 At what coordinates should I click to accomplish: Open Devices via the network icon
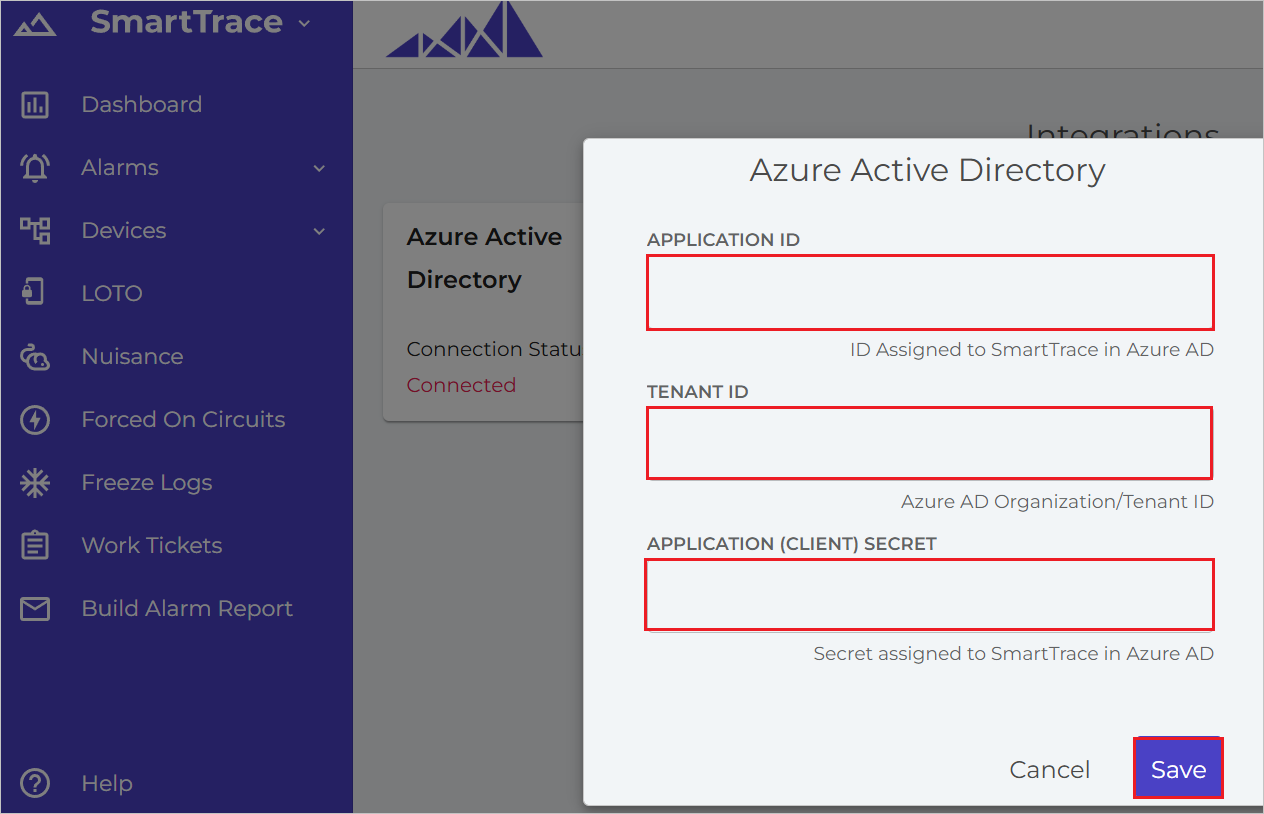[x=35, y=230]
